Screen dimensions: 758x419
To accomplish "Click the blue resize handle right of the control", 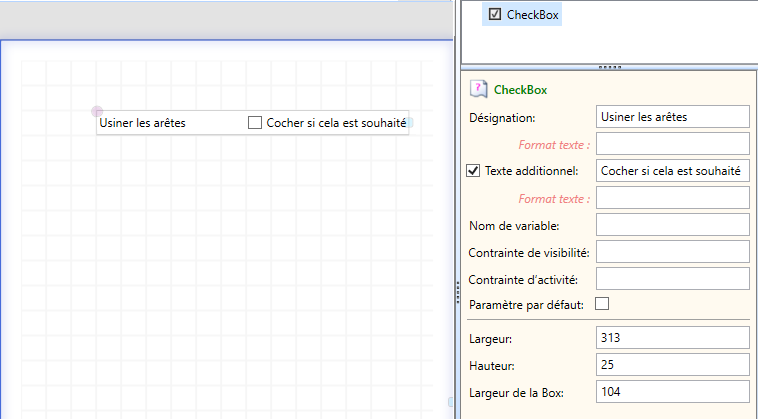I will pyautogui.click(x=409, y=123).
